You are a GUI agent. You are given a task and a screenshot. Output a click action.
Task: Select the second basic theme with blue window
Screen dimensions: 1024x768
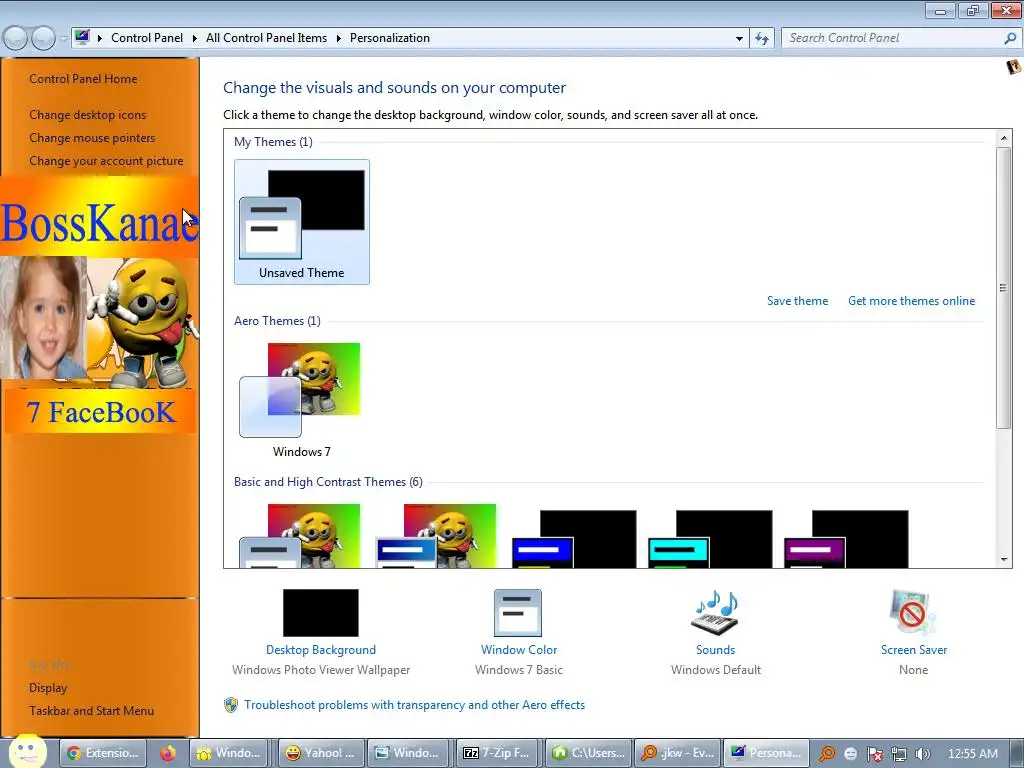(436, 536)
